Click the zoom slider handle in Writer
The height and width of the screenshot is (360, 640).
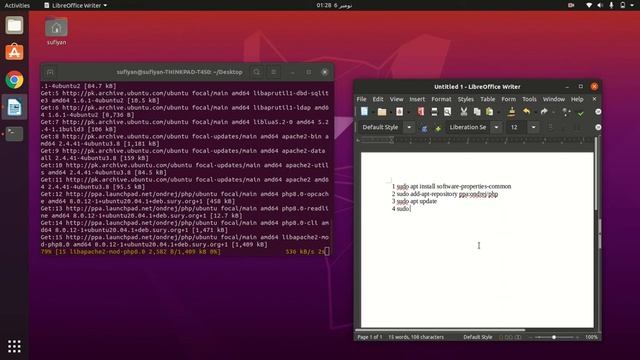click(554, 337)
